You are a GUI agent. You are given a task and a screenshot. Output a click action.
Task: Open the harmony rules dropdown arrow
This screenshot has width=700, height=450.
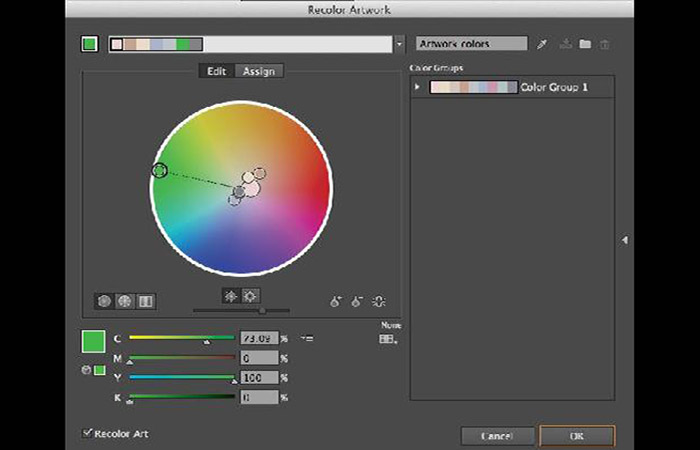coord(399,44)
